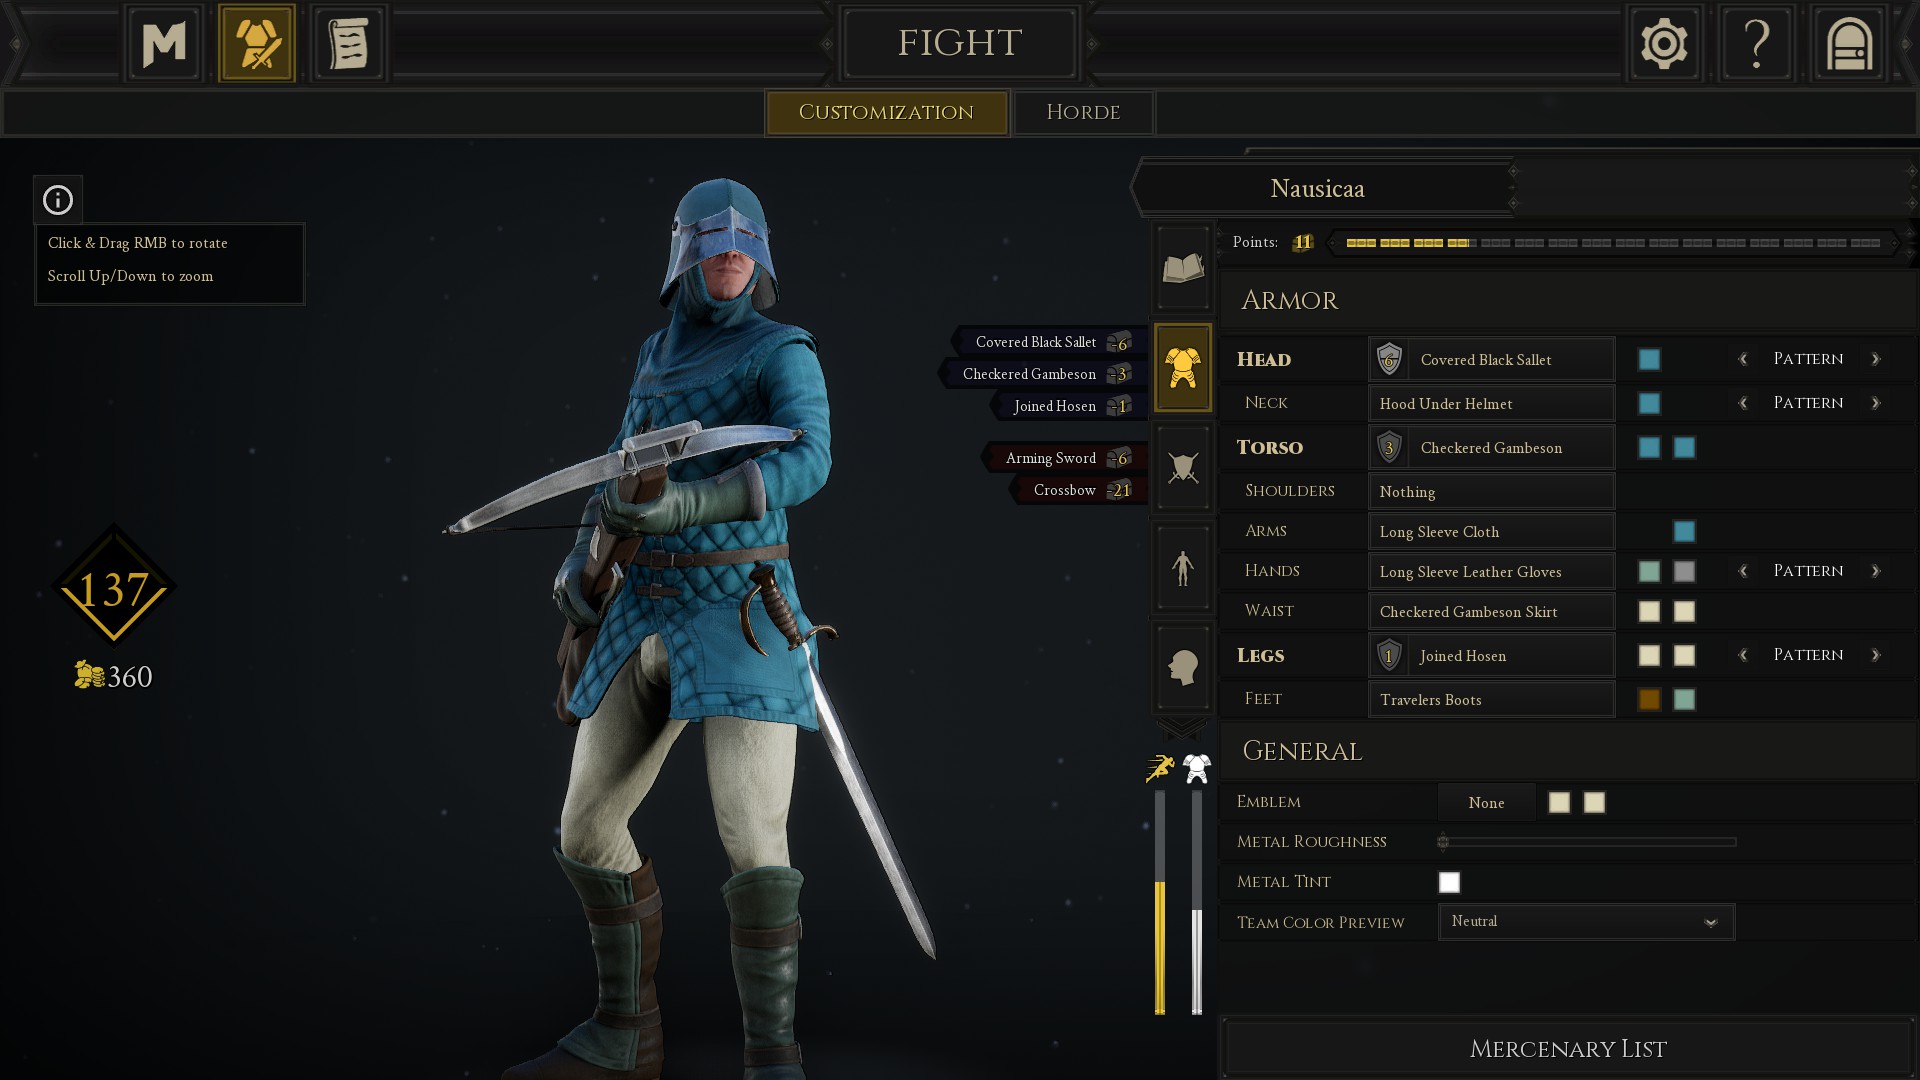Adjust the Metal Roughness slider

click(x=1587, y=842)
